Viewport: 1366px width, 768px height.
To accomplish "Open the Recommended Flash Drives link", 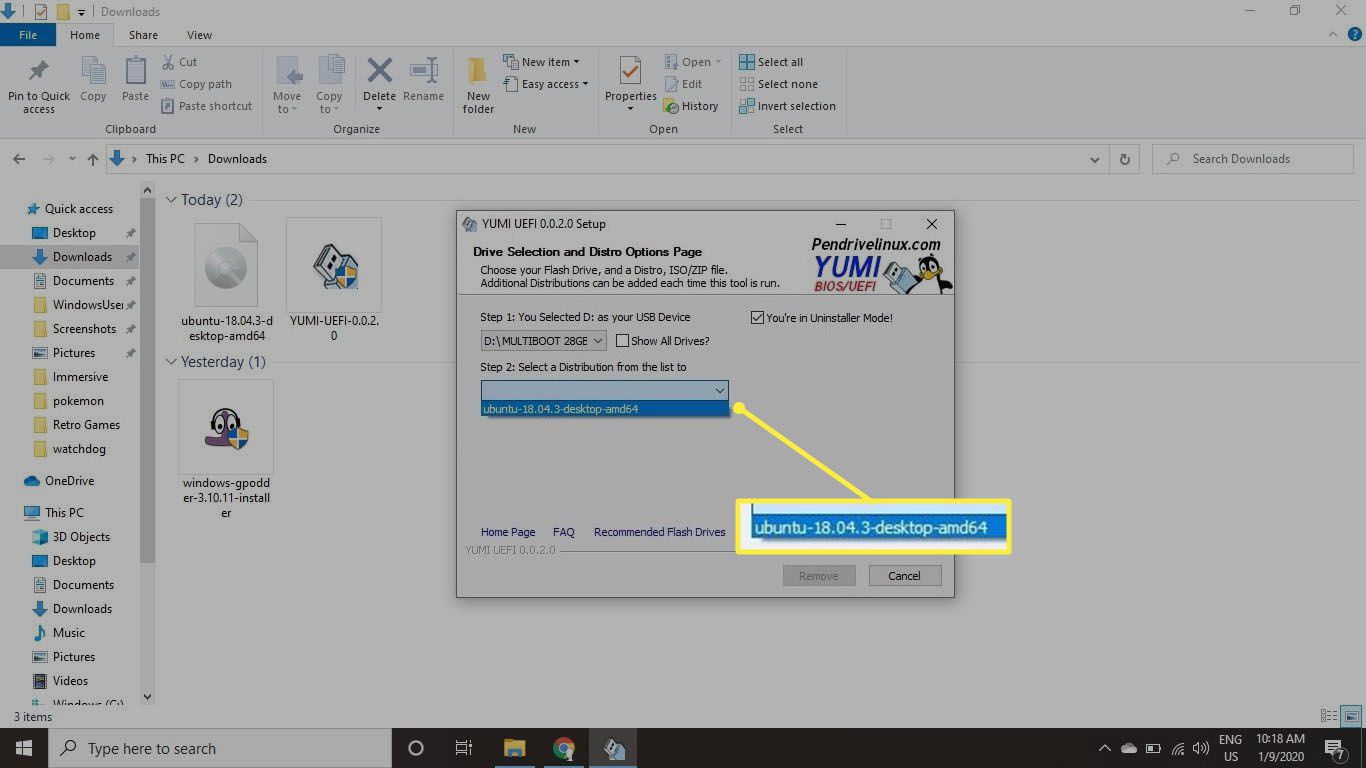I will pos(659,532).
